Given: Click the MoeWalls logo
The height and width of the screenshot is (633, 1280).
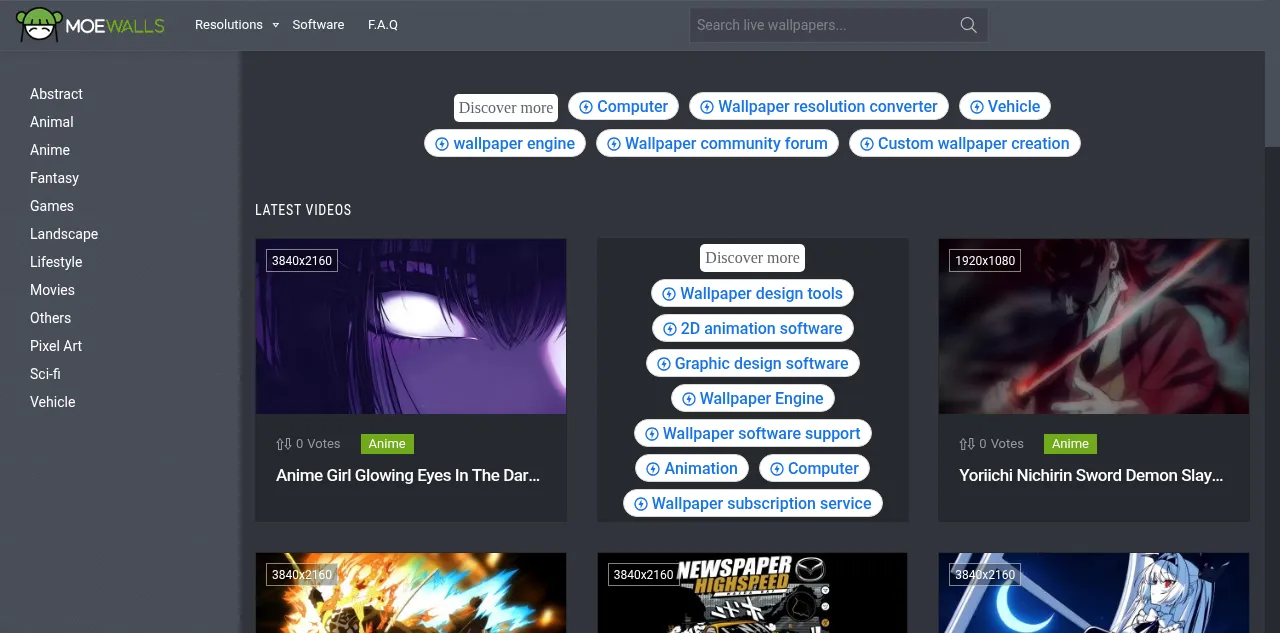Looking at the screenshot, I should (90, 25).
